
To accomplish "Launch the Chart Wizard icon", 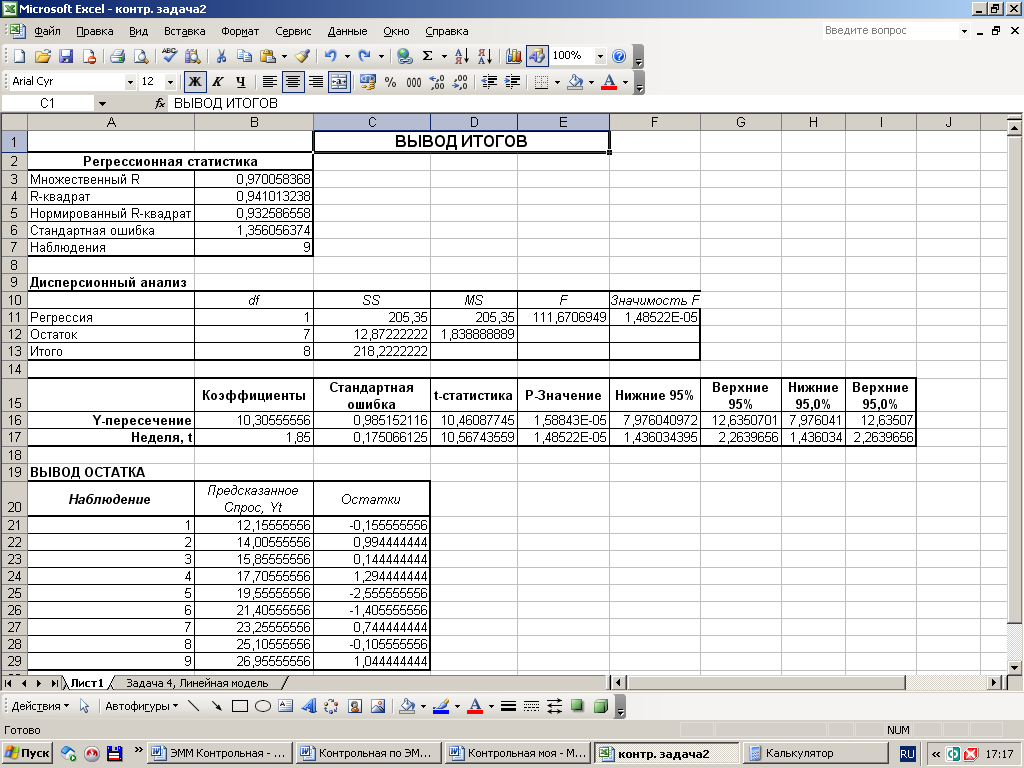I will click(x=514, y=56).
